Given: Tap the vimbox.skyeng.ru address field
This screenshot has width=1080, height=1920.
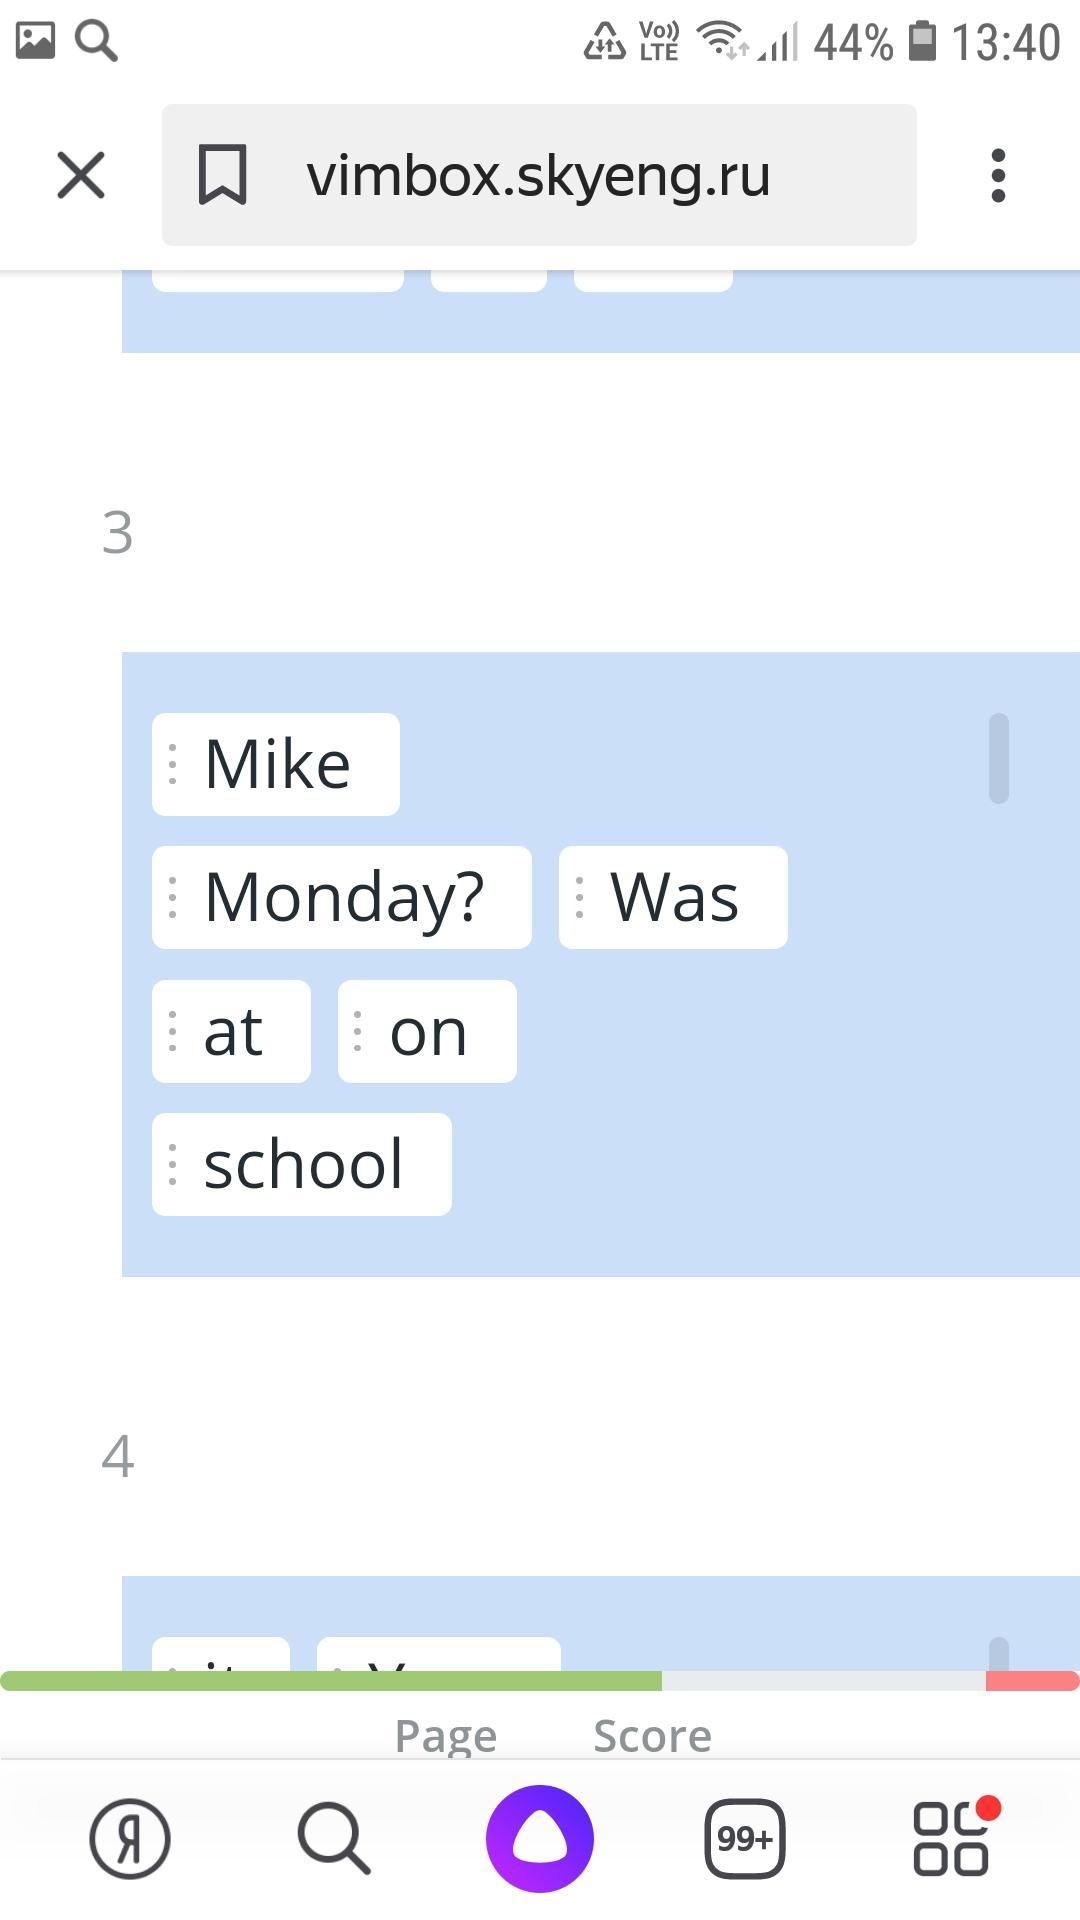Looking at the screenshot, I should [538, 176].
